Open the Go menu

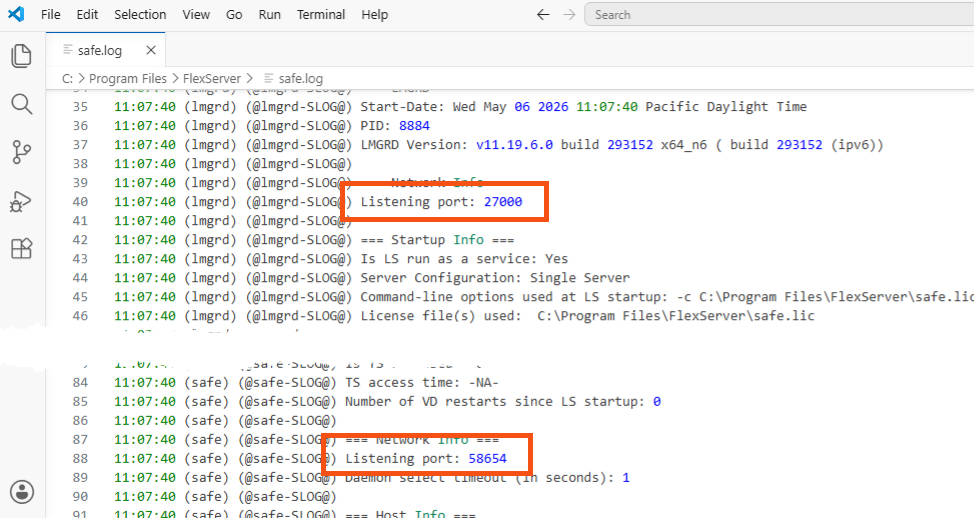pos(234,14)
